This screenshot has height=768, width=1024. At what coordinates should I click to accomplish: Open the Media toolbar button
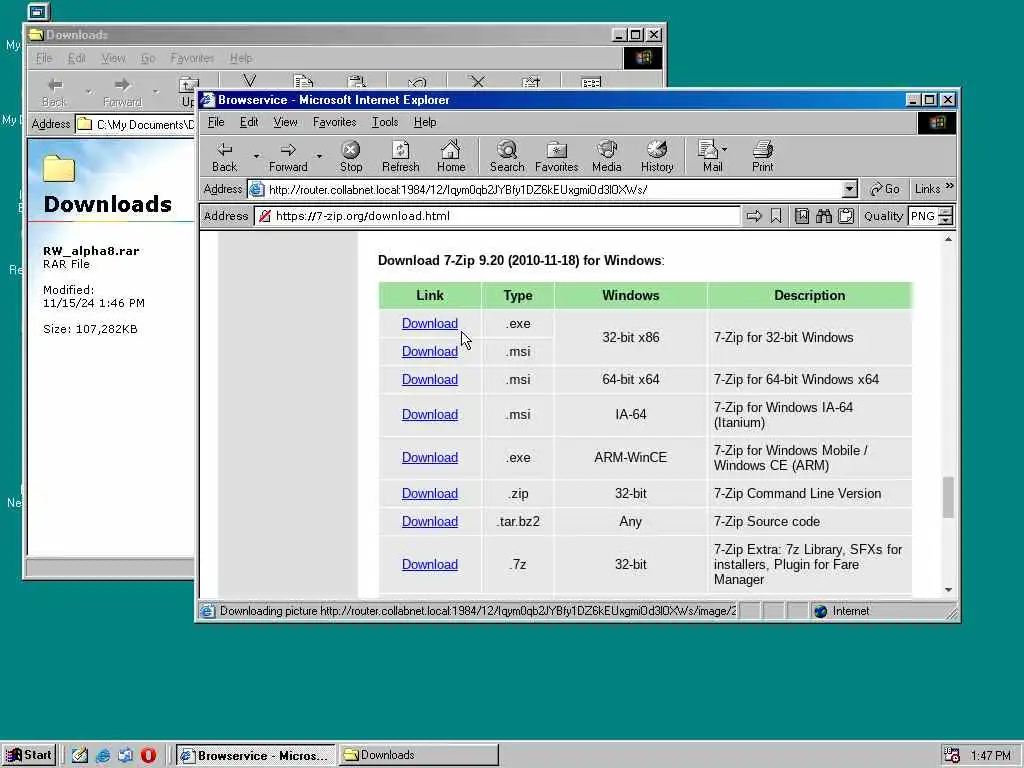pyautogui.click(x=607, y=157)
